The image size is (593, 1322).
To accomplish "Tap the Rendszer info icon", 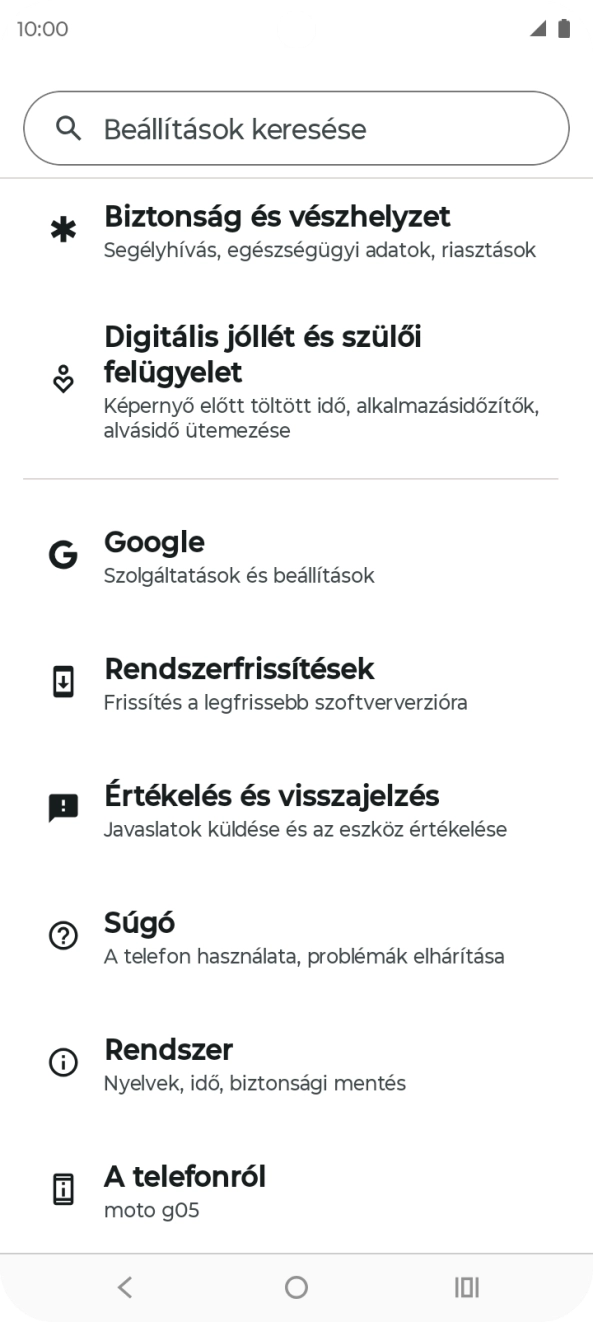I will pos(63,1062).
